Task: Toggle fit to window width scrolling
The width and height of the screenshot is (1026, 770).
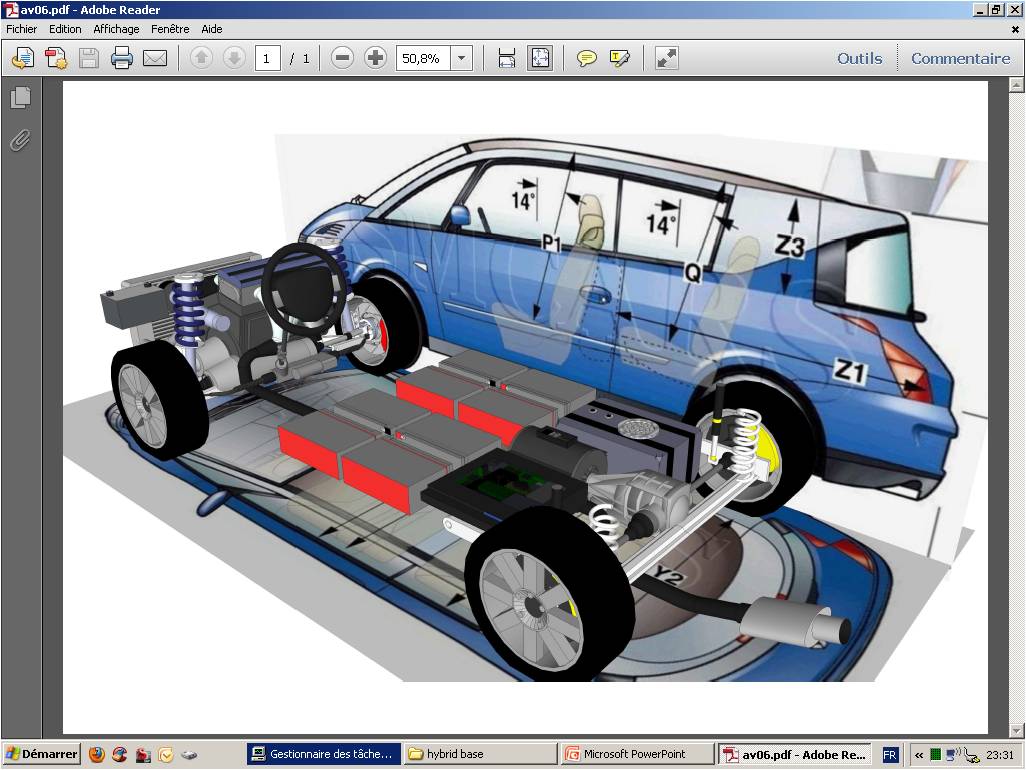Action: pyautogui.click(x=507, y=58)
